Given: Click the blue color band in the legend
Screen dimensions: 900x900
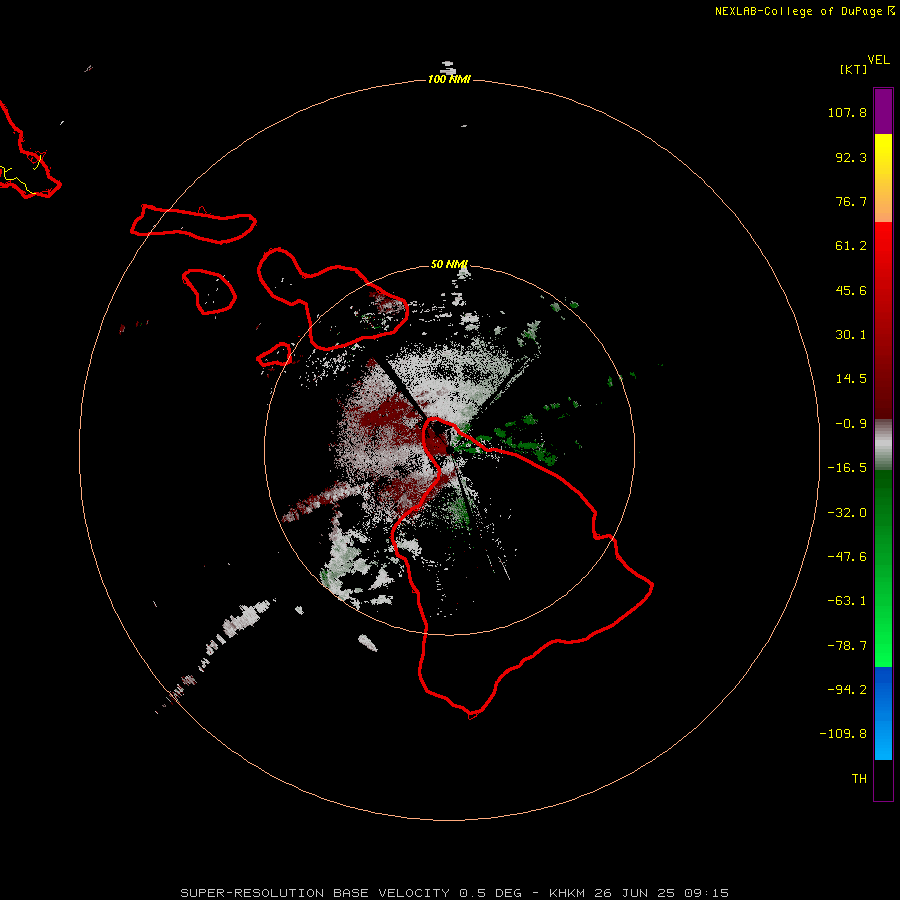Looking at the screenshot, I should pos(883,713).
